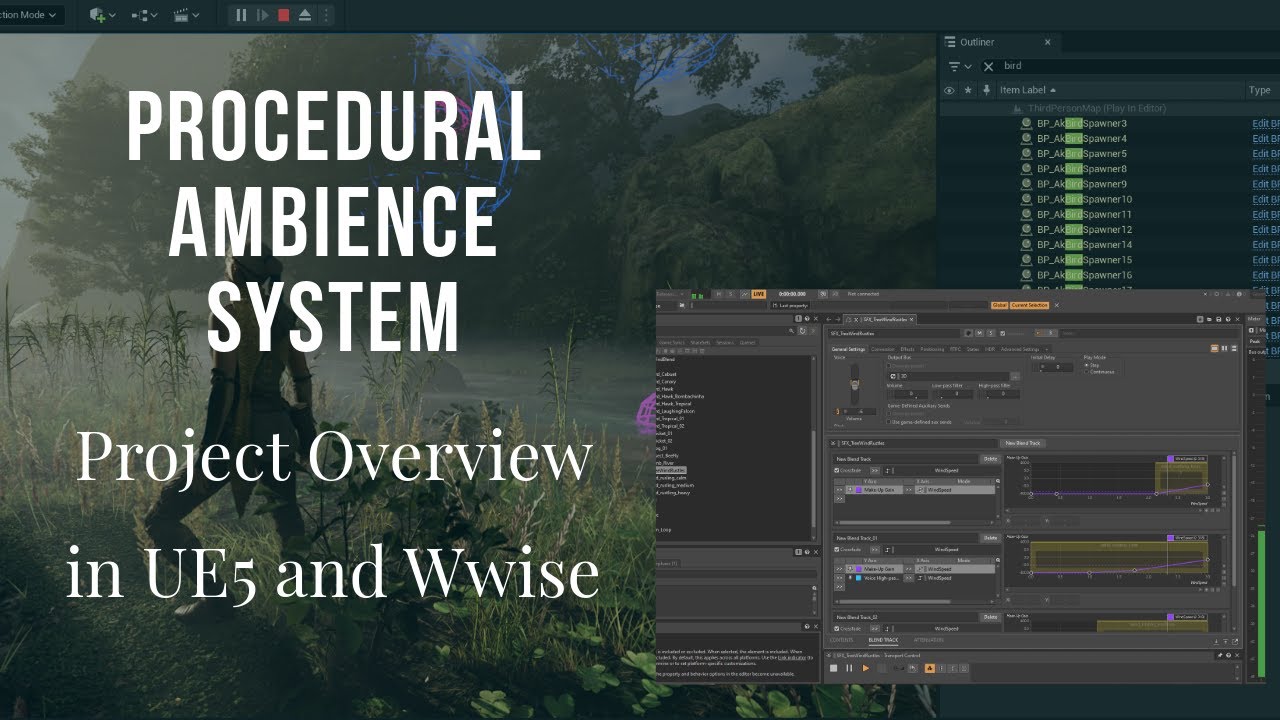Click Edit link for BP_AkBirdSpawner3
Image resolution: width=1280 pixels, height=720 pixels.
point(1266,123)
